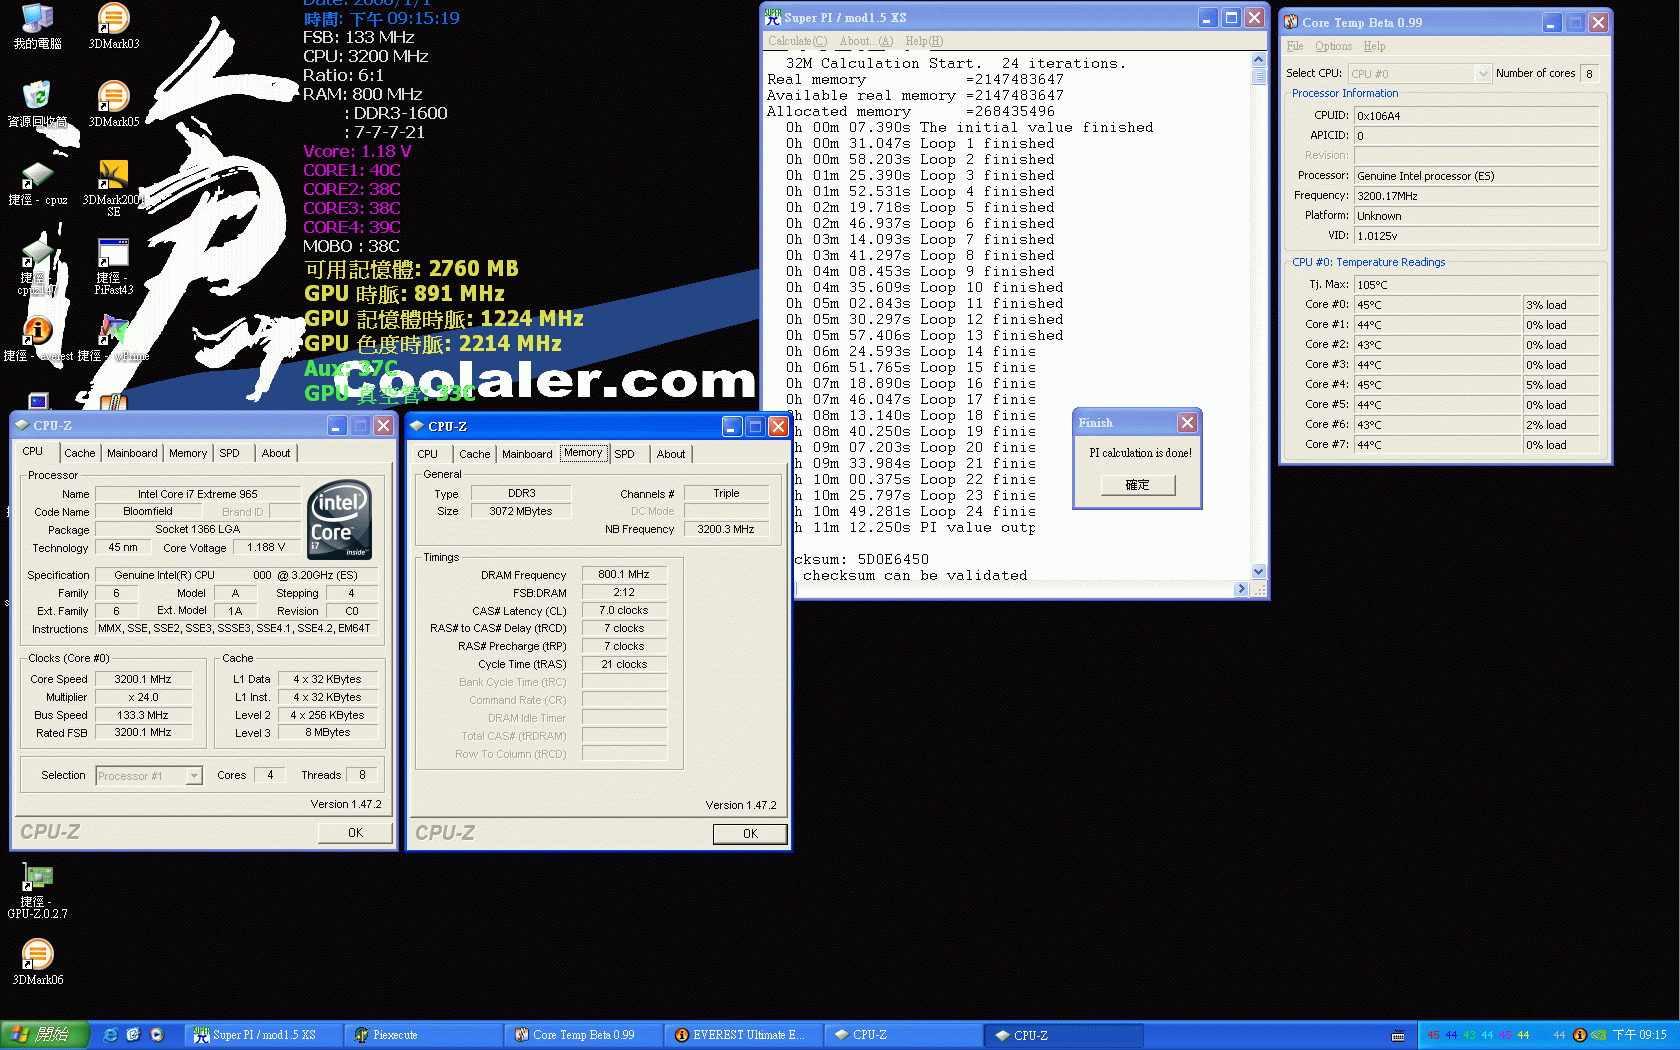Open the 3DMark03 desktop shortcut
The width and height of the screenshot is (1680, 1050).
(113, 26)
